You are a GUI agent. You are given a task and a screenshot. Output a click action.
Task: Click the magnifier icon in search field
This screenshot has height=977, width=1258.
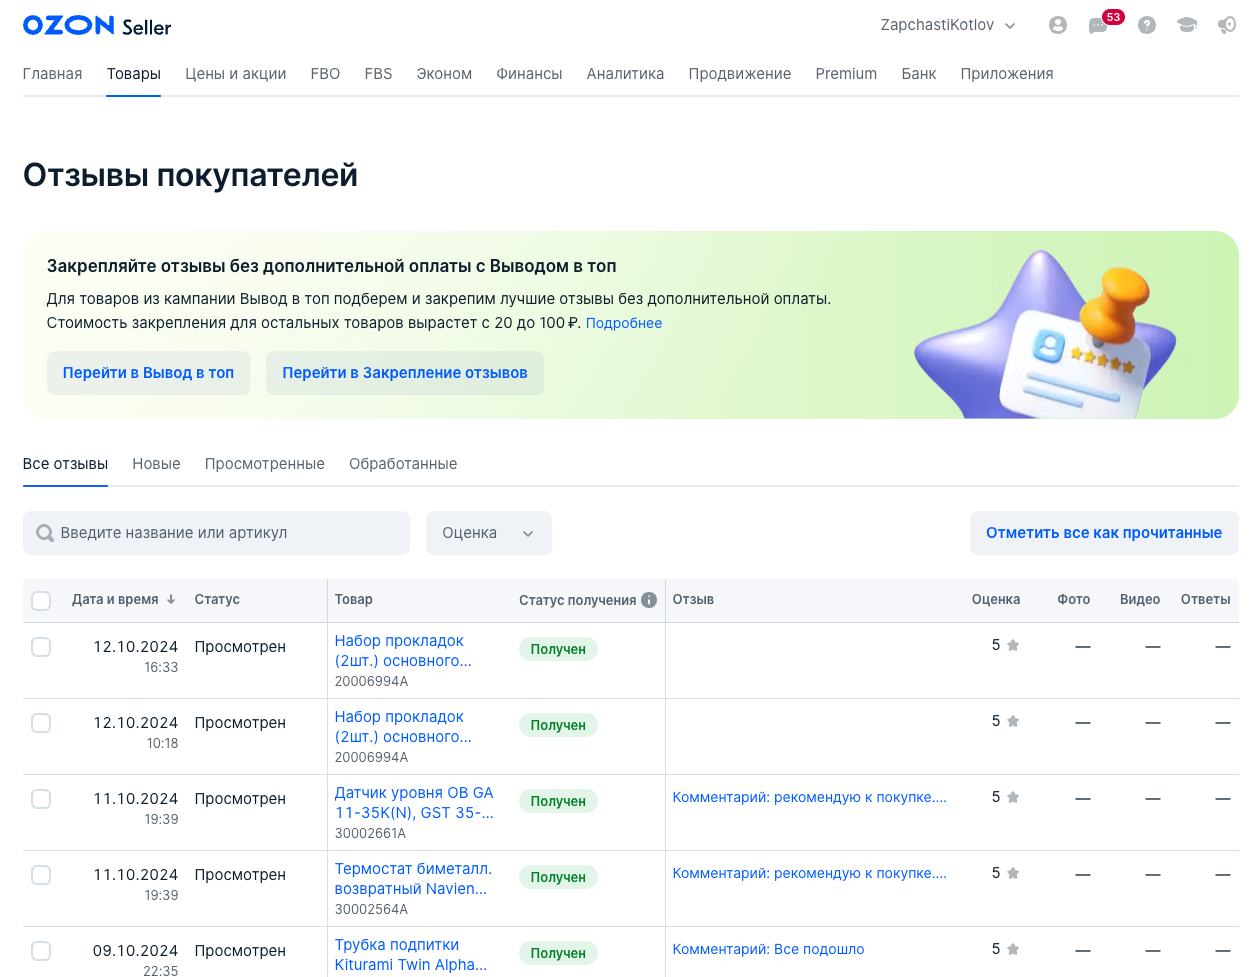(x=45, y=533)
